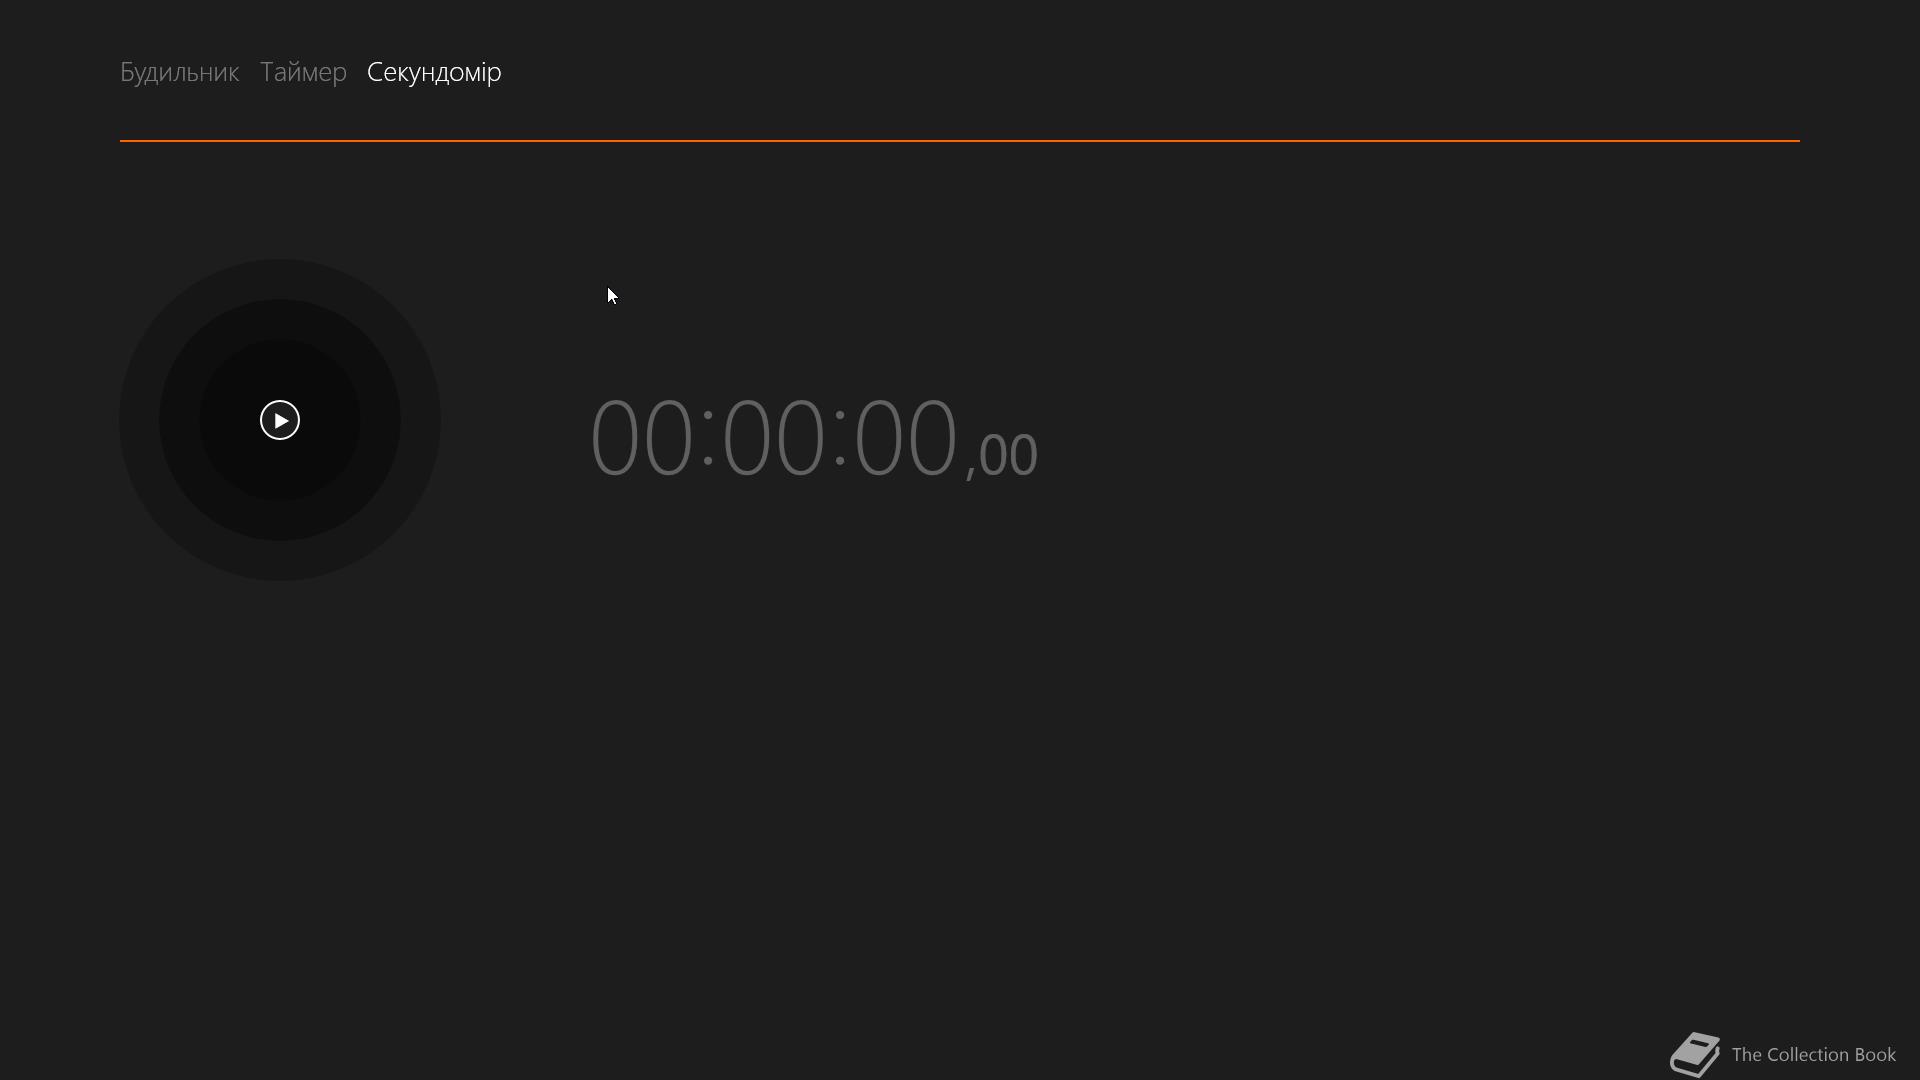Click the comma before the hundredths digits
This screenshot has height=1080, width=1920.
coord(970,470)
